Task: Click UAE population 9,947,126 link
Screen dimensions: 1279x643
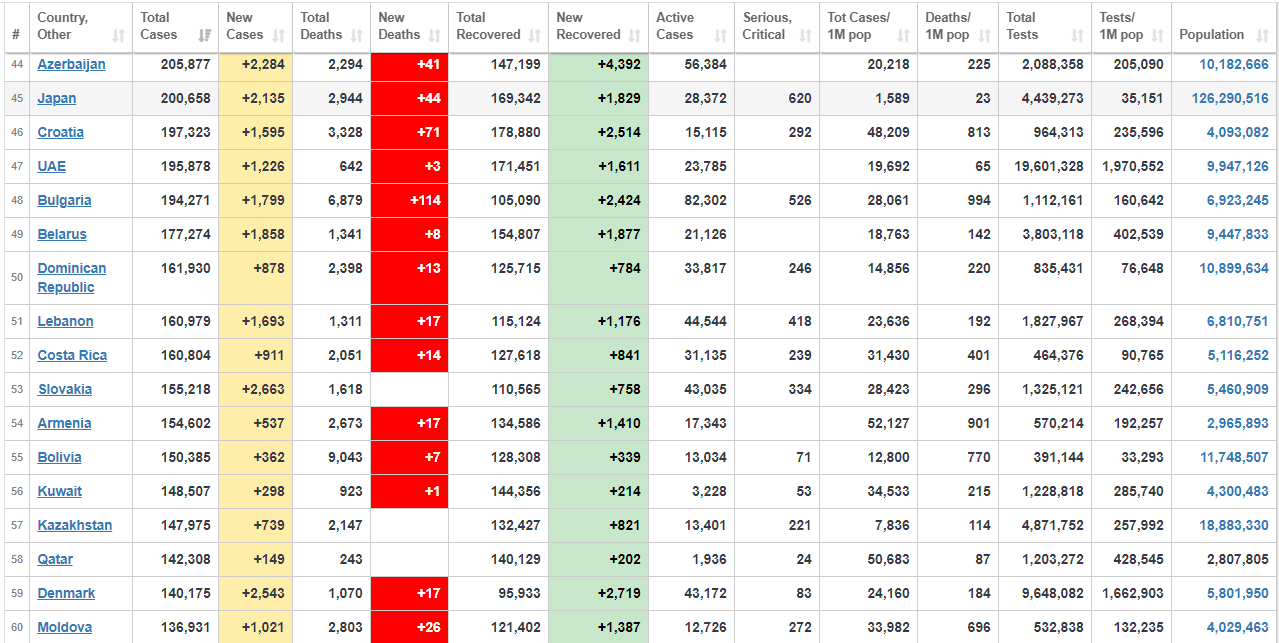Action: pyautogui.click(x=1238, y=166)
